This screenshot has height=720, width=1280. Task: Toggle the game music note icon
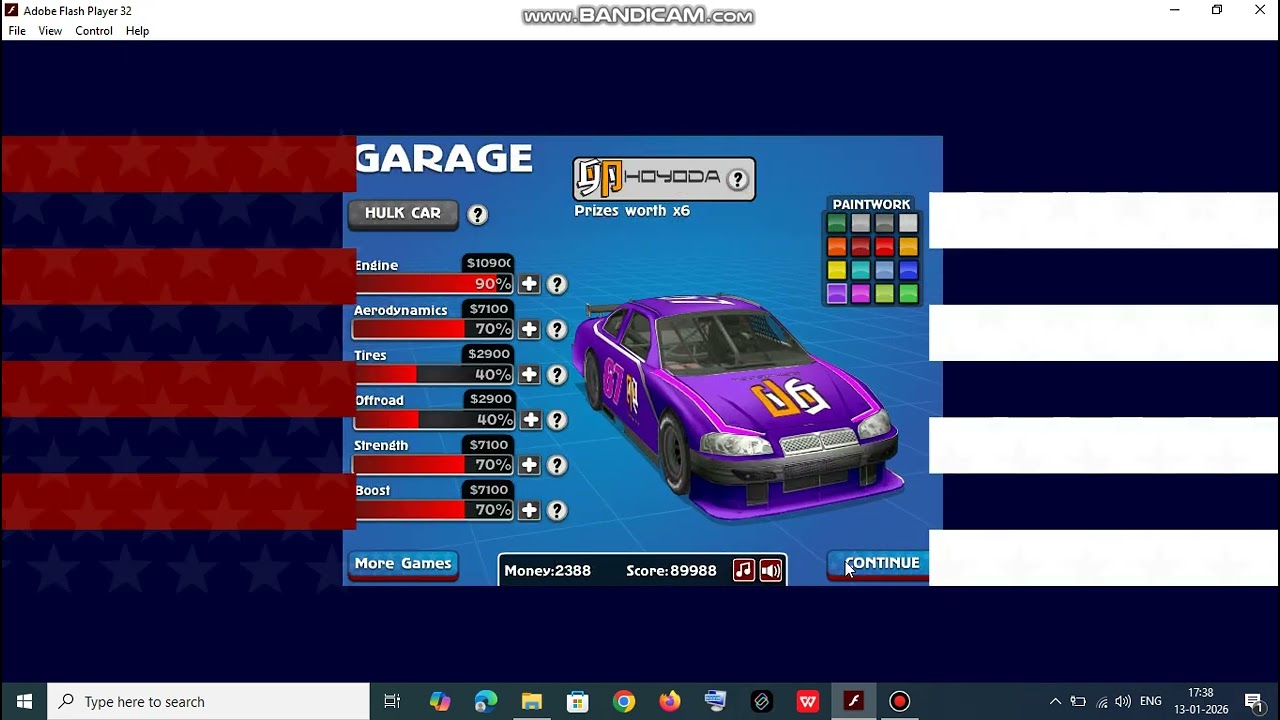pos(743,570)
